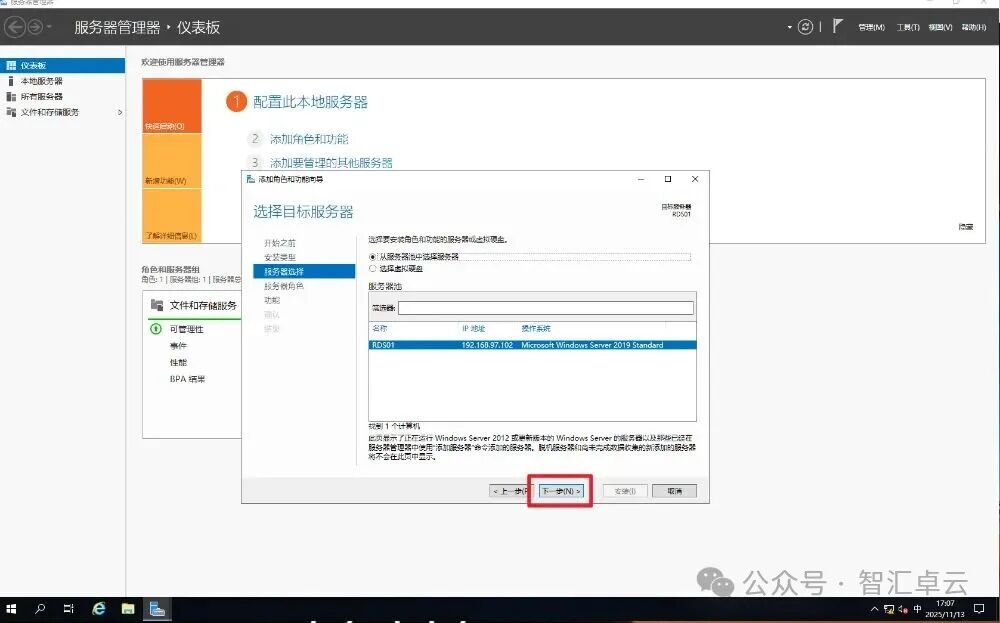
Task: Click the 下一步(N) button in the wizard
Action: [560, 491]
